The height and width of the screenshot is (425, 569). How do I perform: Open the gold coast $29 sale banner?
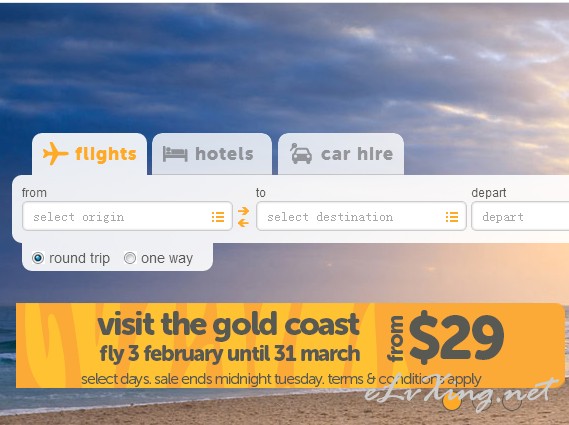click(290, 345)
